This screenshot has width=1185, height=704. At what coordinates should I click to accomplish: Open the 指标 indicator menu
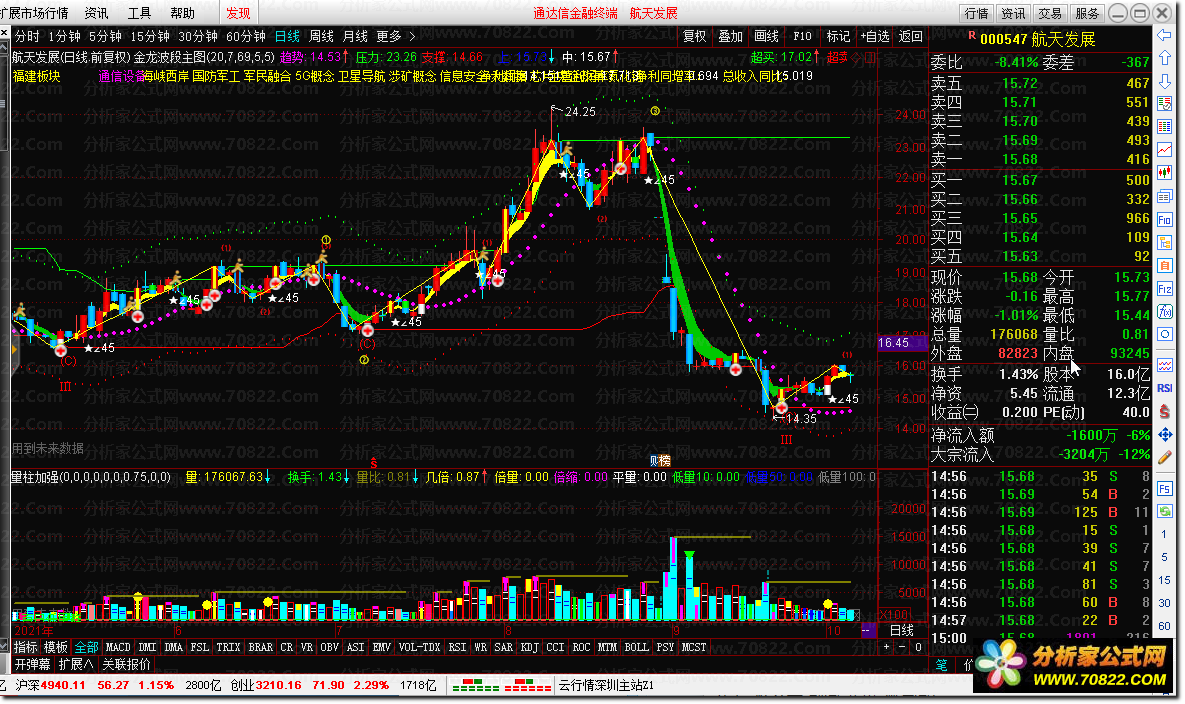tap(26, 647)
